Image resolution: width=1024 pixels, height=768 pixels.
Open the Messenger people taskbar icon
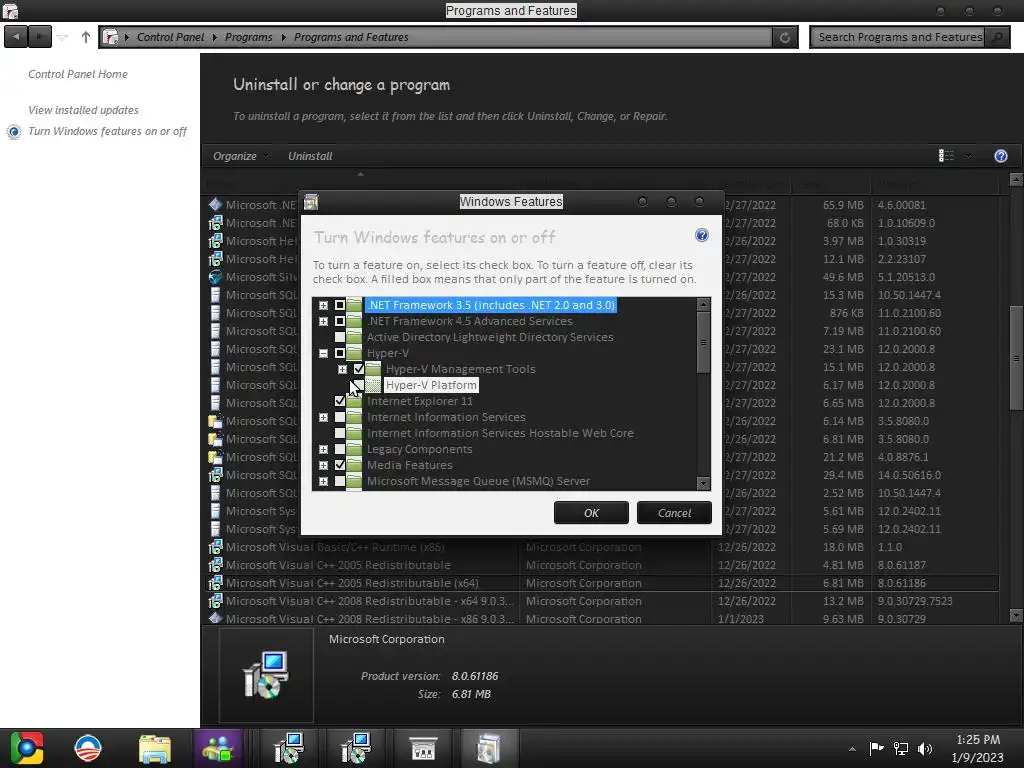point(218,748)
